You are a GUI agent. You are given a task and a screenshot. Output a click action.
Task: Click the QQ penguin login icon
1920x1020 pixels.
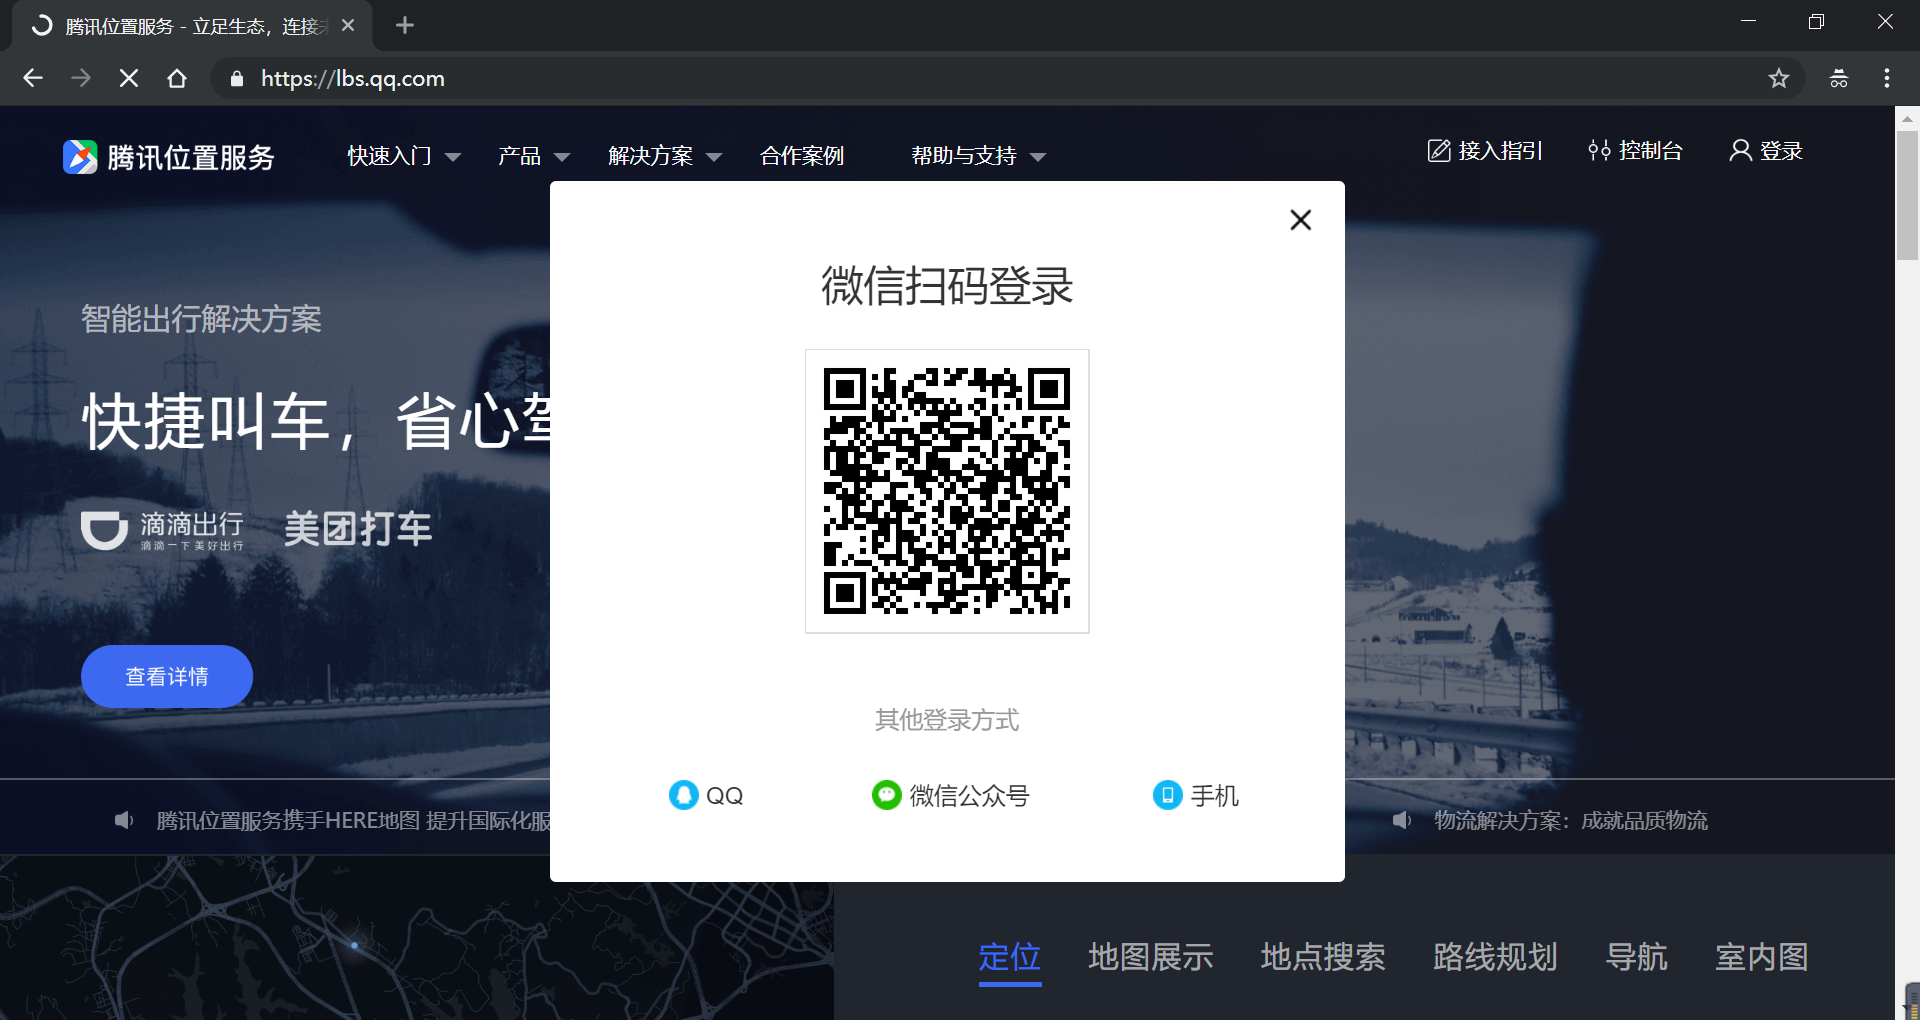click(x=683, y=795)
